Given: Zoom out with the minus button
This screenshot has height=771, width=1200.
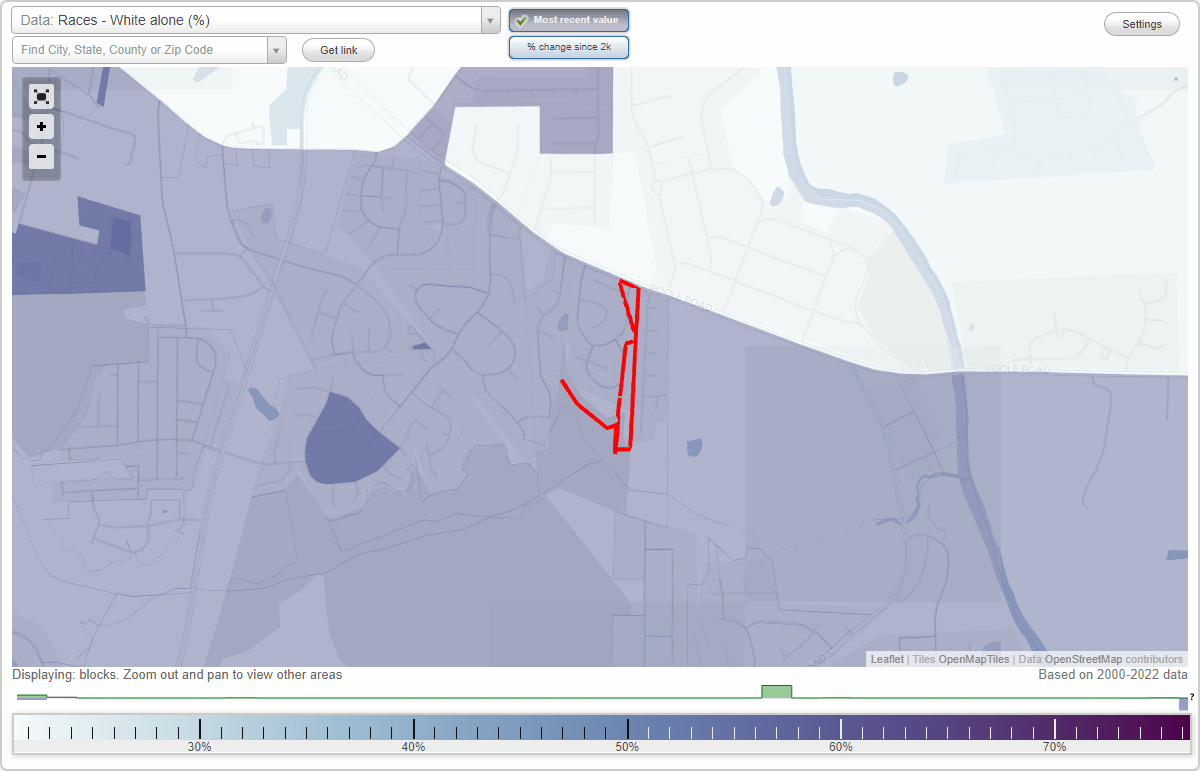Looking at the screenshot, I should 41,156.
